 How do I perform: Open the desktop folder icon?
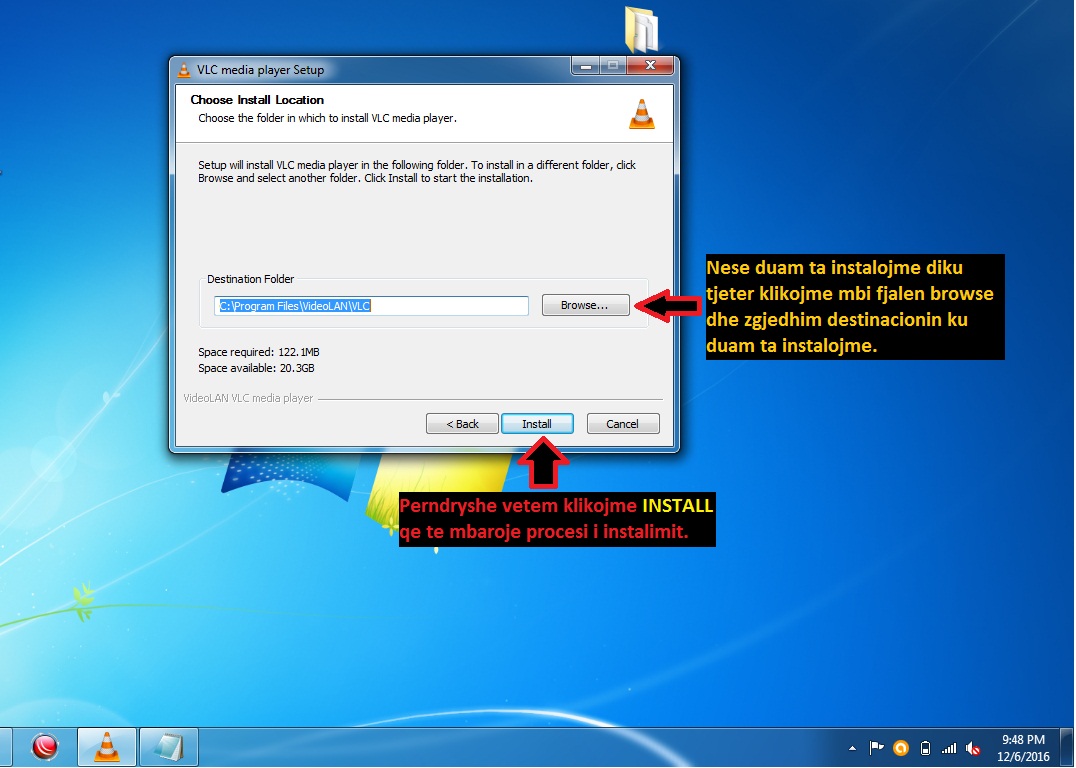tap(641, 30)
